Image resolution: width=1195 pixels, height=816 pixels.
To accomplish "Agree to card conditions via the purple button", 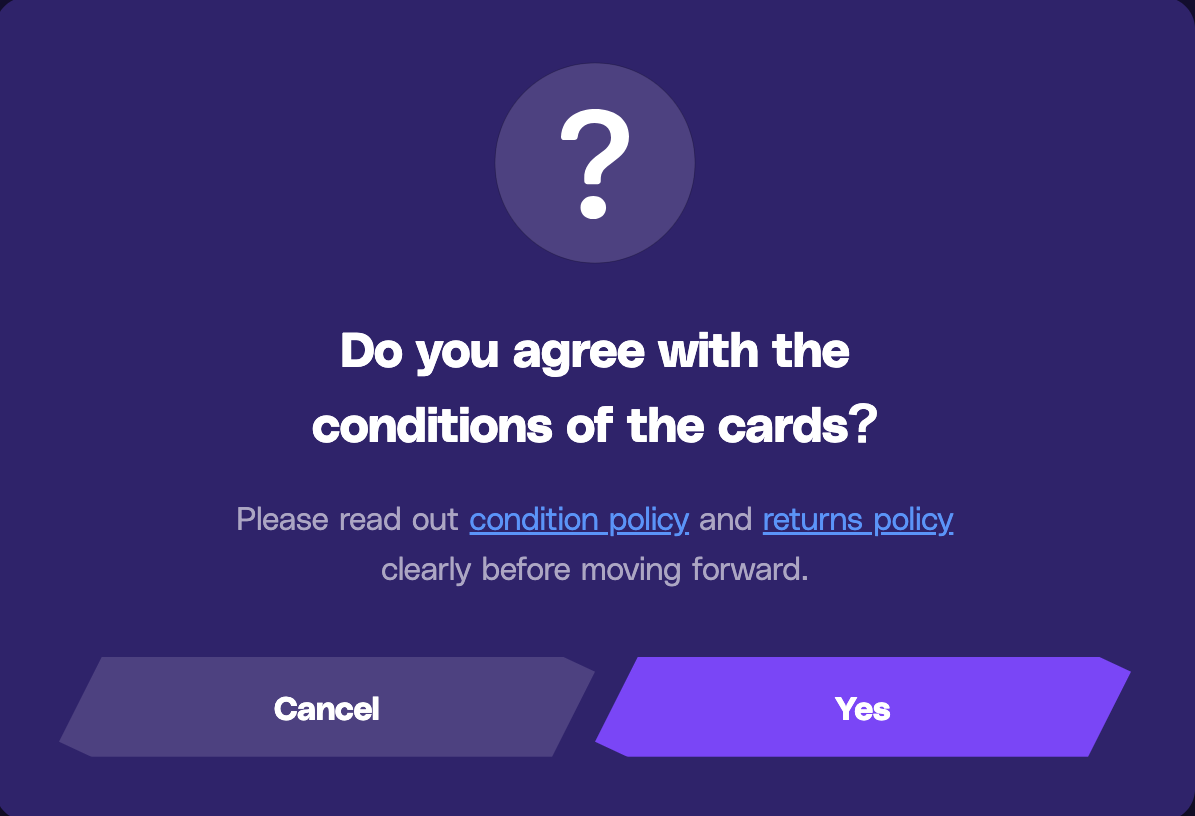I will point(863,707).
